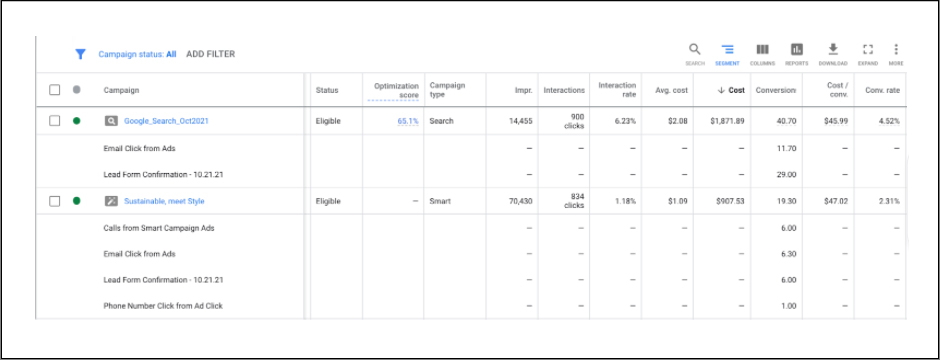Click the 1.00 conversions value

788,306
